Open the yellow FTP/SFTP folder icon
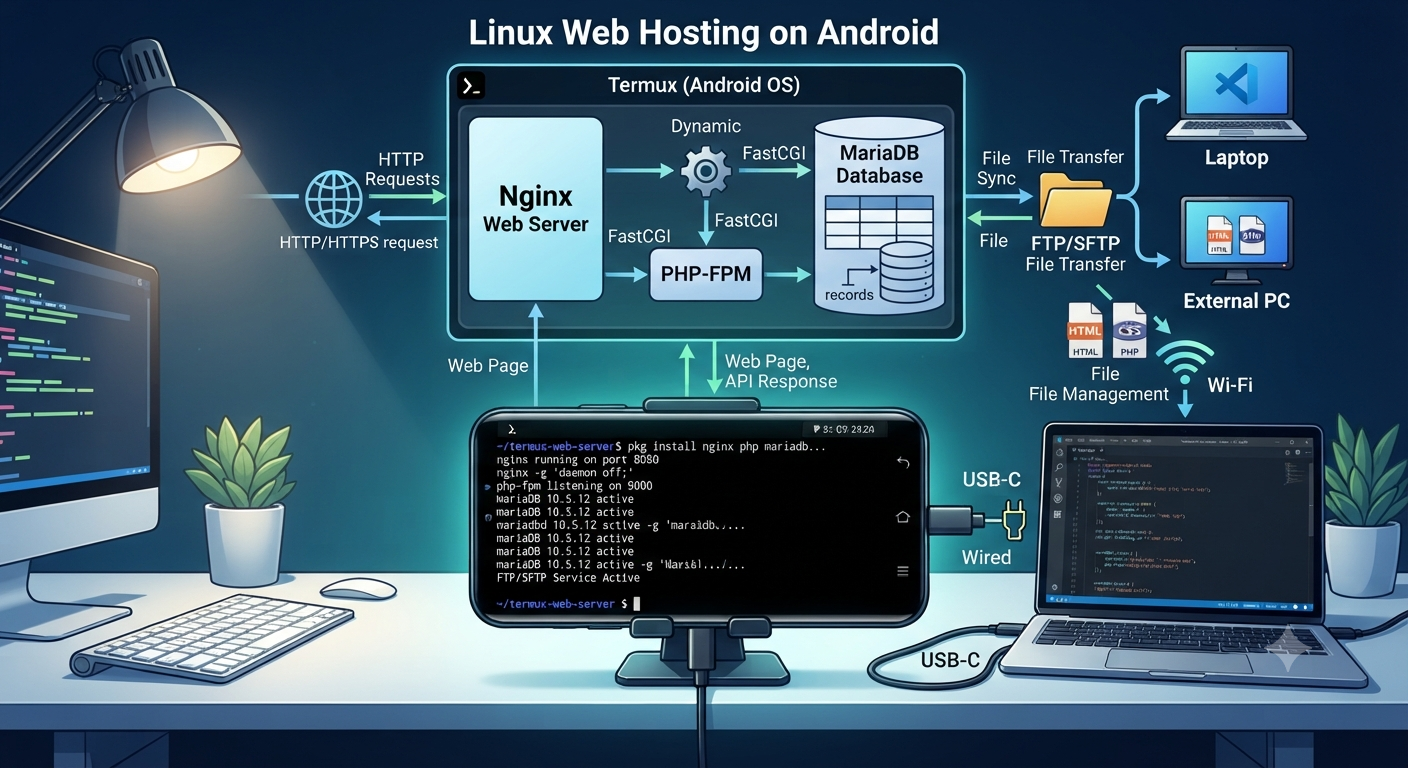The width and height of the screenshot is (1408, 768). (x=1075, y=199)
